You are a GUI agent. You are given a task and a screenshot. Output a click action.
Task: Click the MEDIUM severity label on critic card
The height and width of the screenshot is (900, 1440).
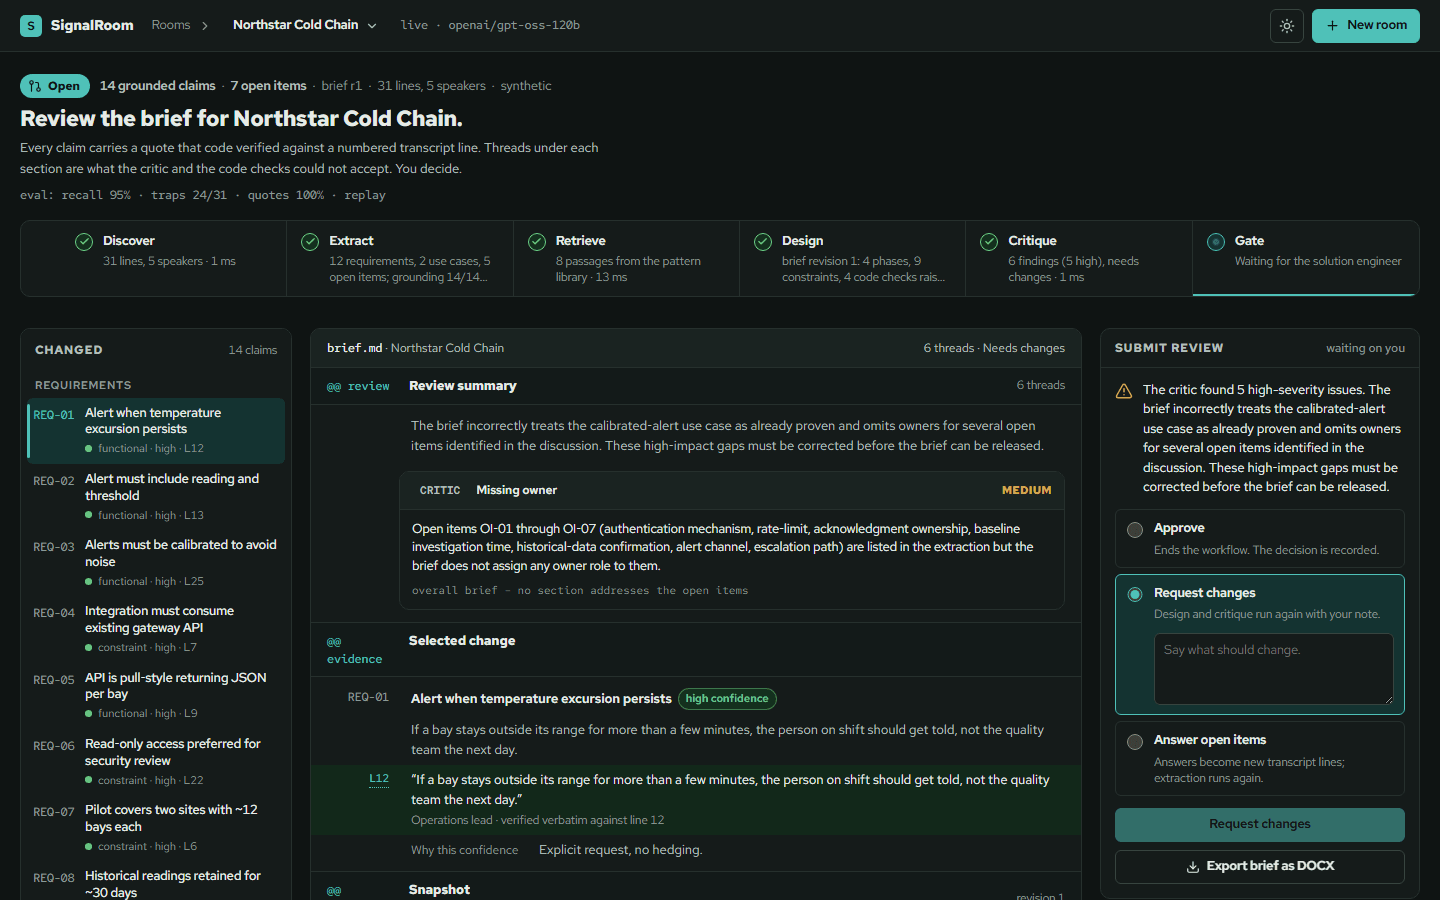(1026, 490)
